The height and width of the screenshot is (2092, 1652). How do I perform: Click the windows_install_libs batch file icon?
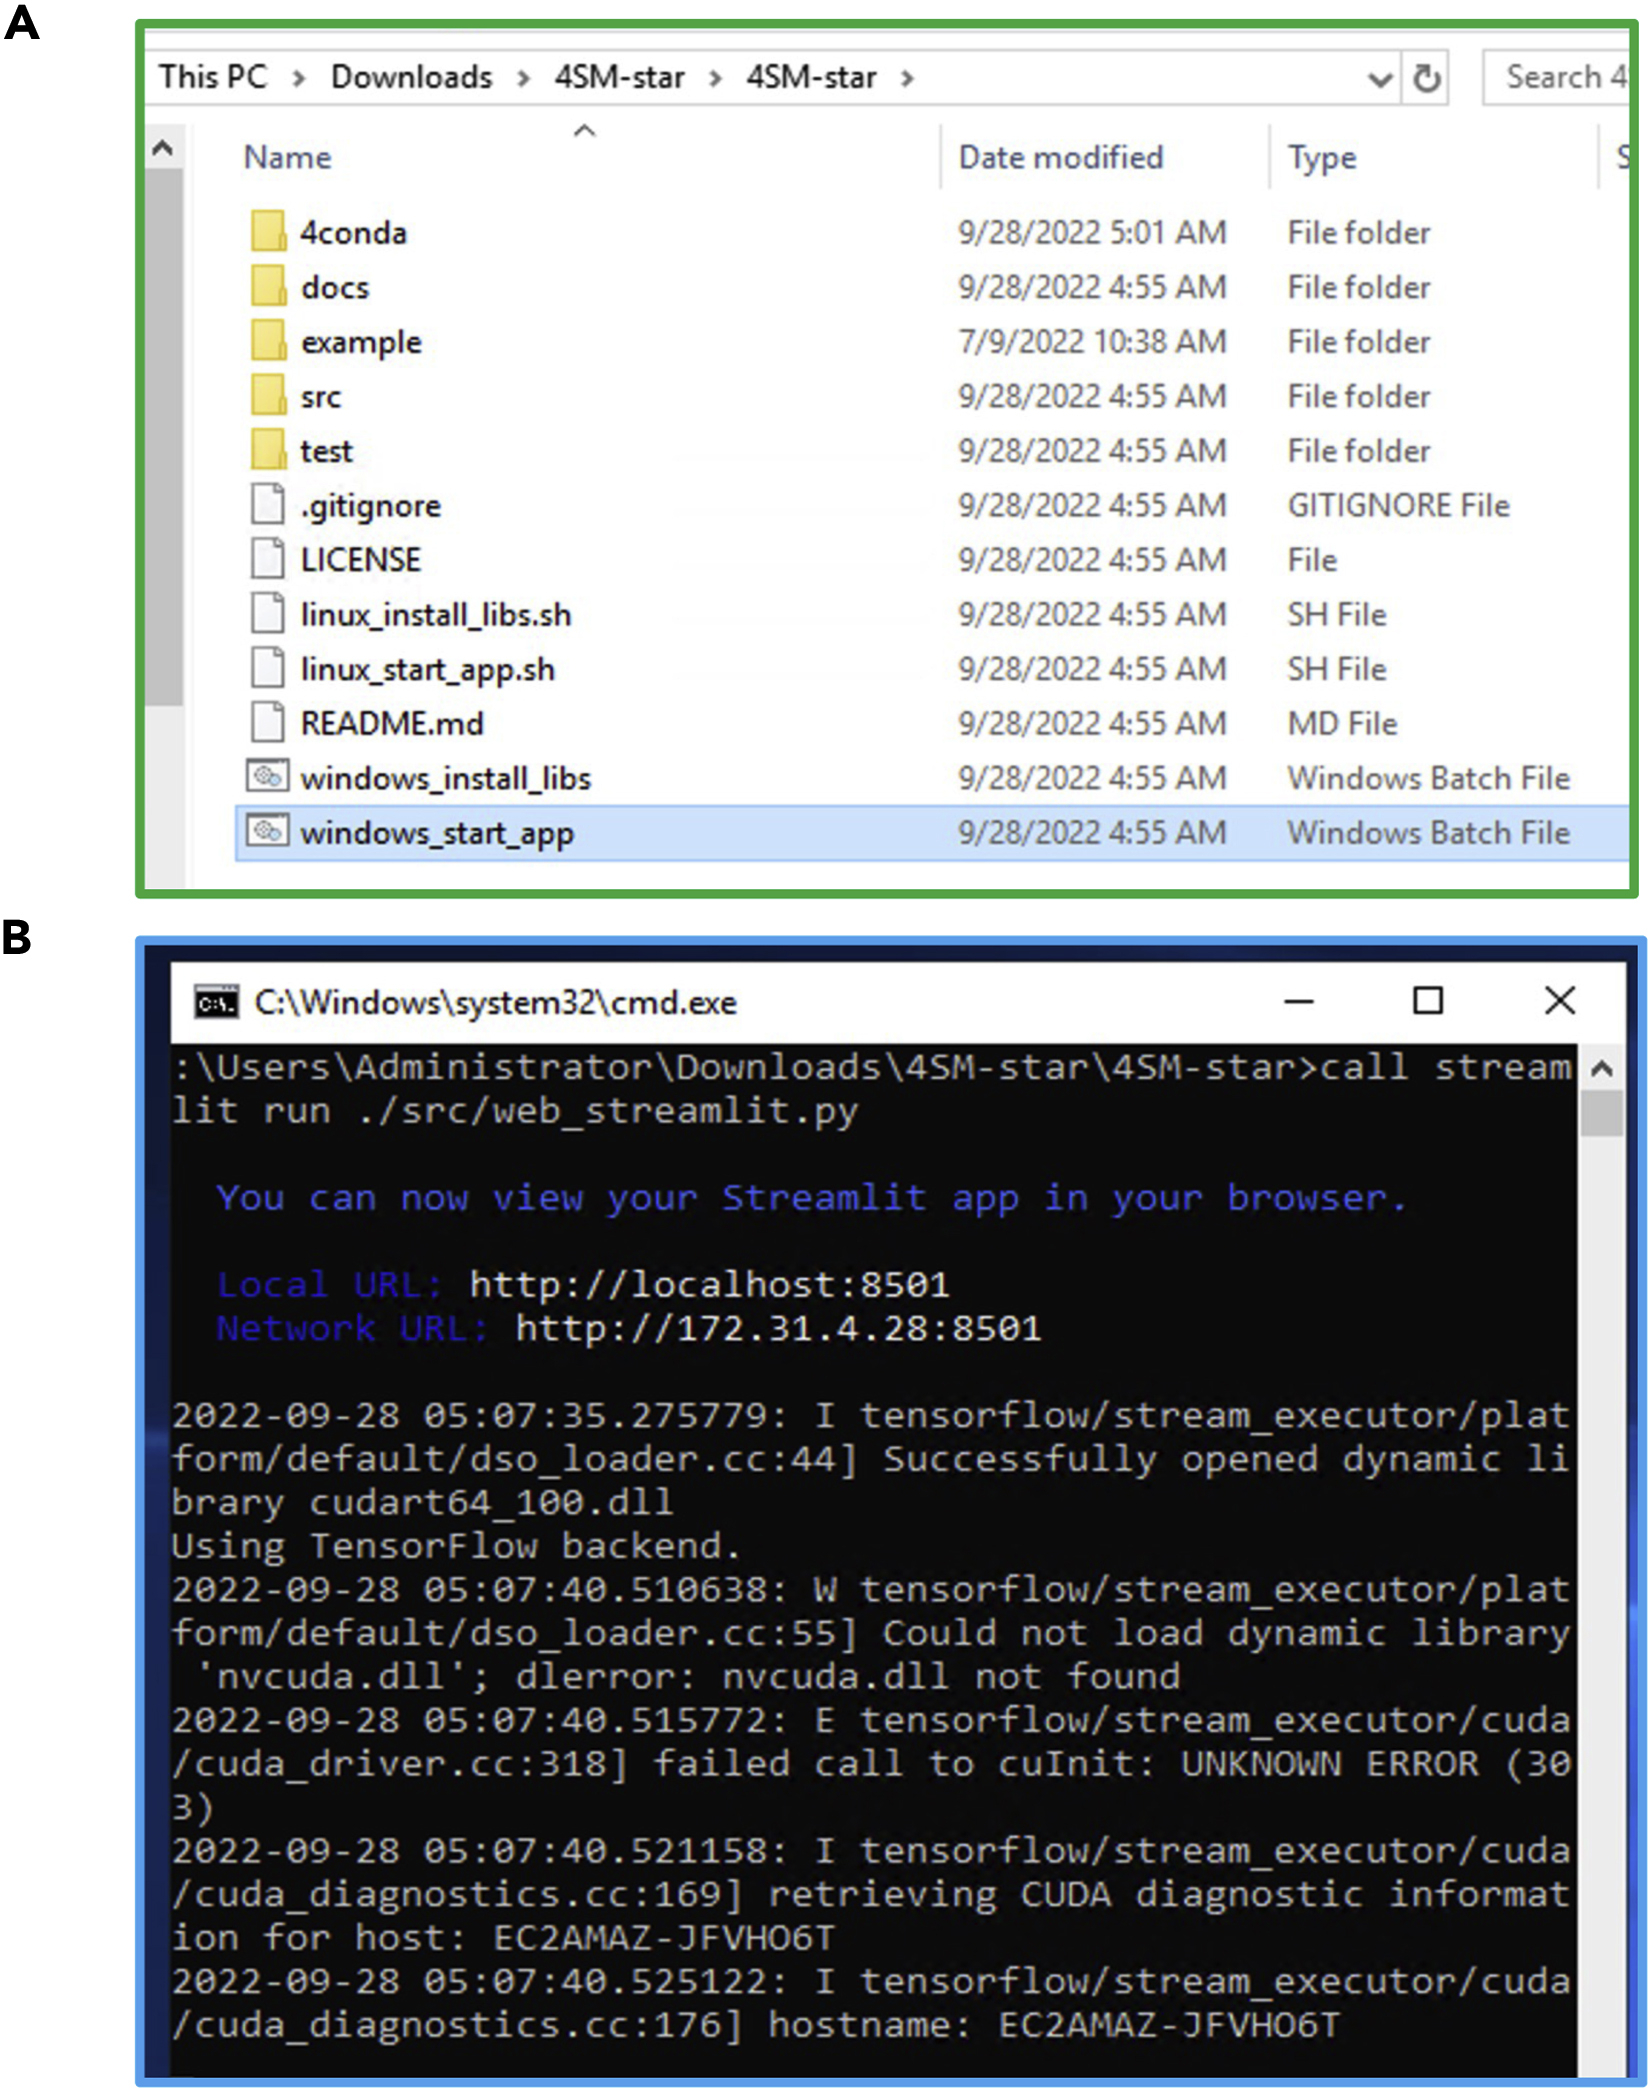[x=267, y=776]
